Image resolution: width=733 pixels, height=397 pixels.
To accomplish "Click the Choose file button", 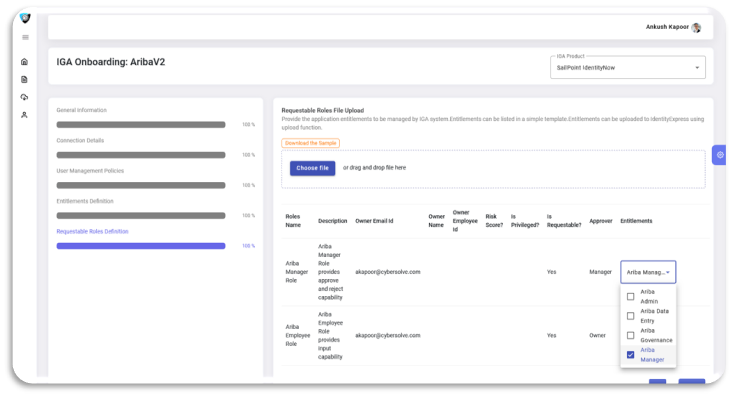I will 312,168.
